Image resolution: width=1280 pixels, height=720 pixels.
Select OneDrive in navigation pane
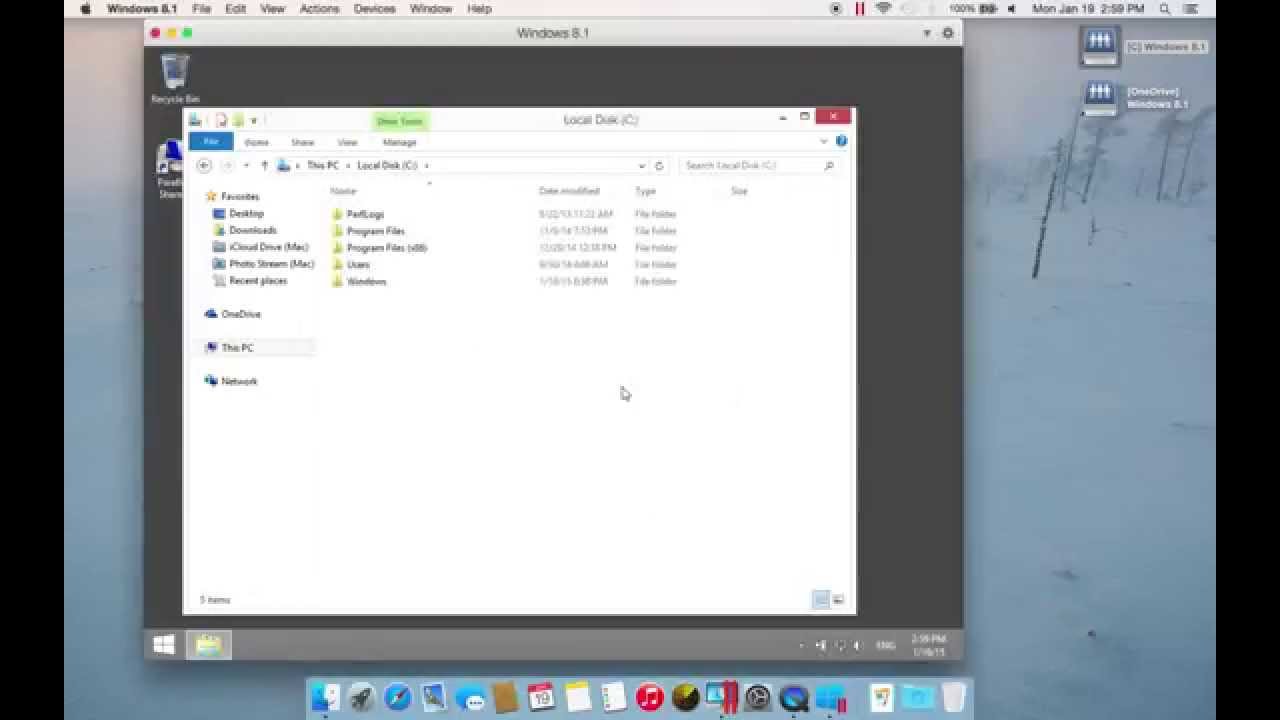point(232,314)
